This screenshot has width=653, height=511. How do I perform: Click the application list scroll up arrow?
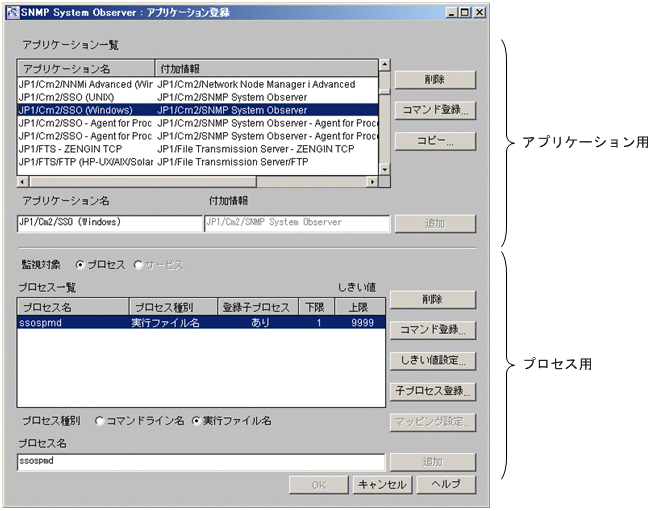tap(385, 65)
